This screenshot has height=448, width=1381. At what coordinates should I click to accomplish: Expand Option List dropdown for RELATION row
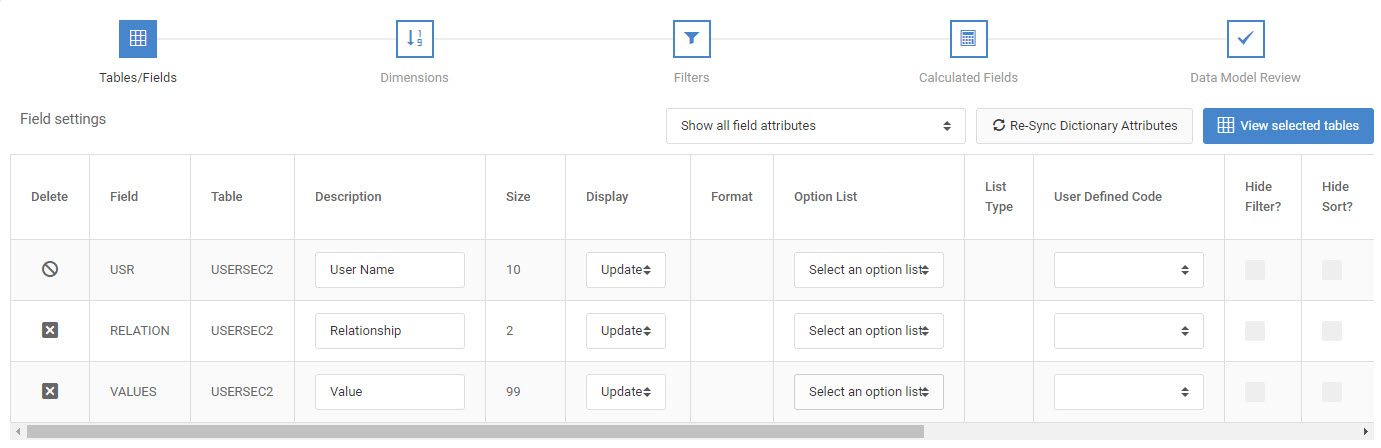pyautogui.click(x=869, y=331)
